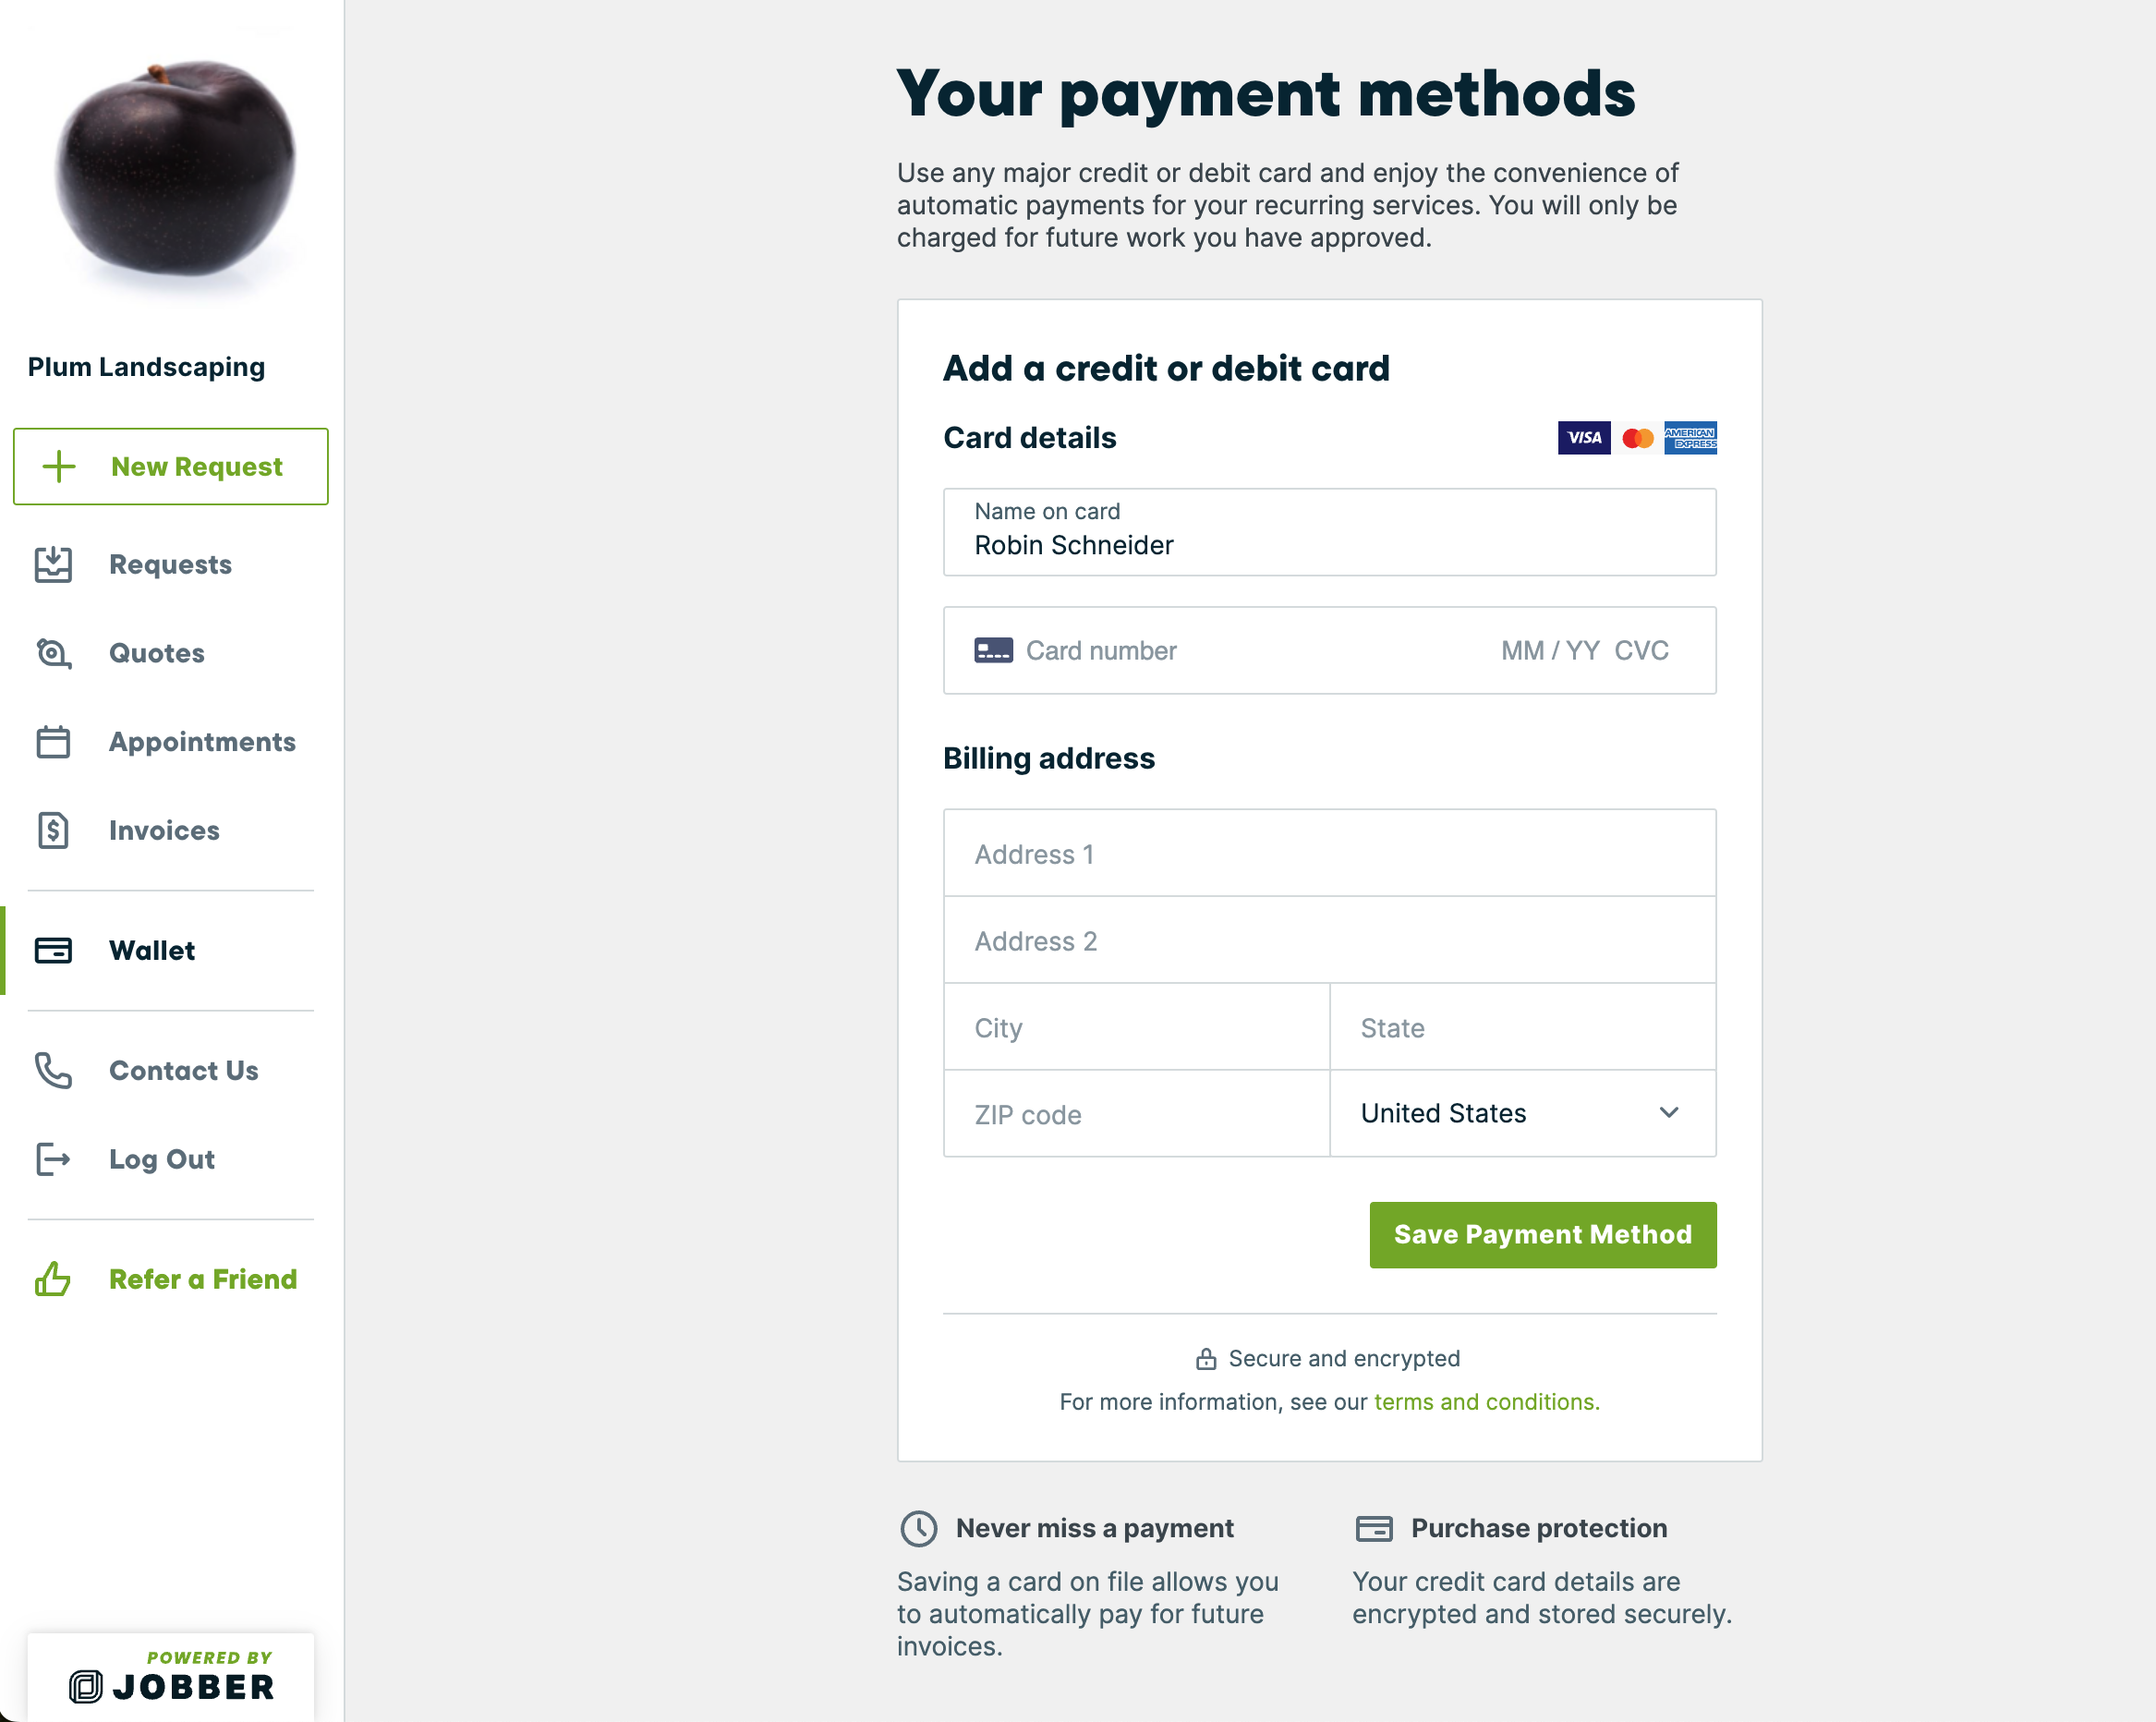Open the Appointments menu item
This screenshot has height=1722, width=2156.
coord(202,742)
